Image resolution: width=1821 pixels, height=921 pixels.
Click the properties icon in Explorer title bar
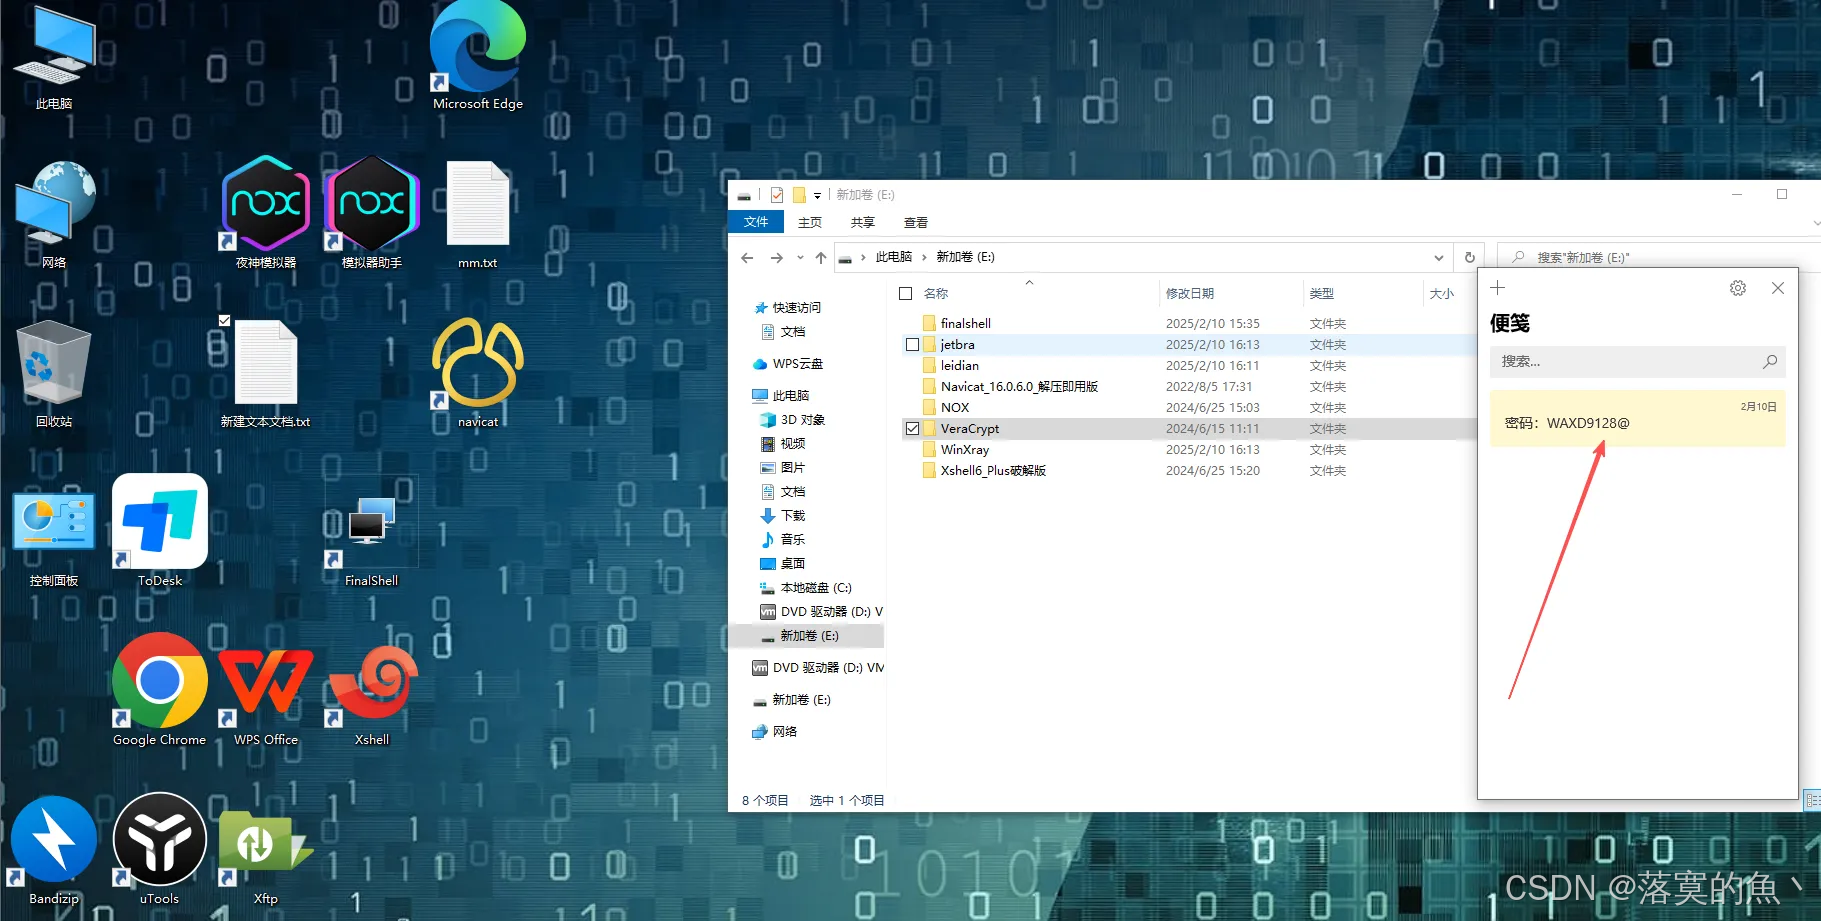(x=777, y=195)
